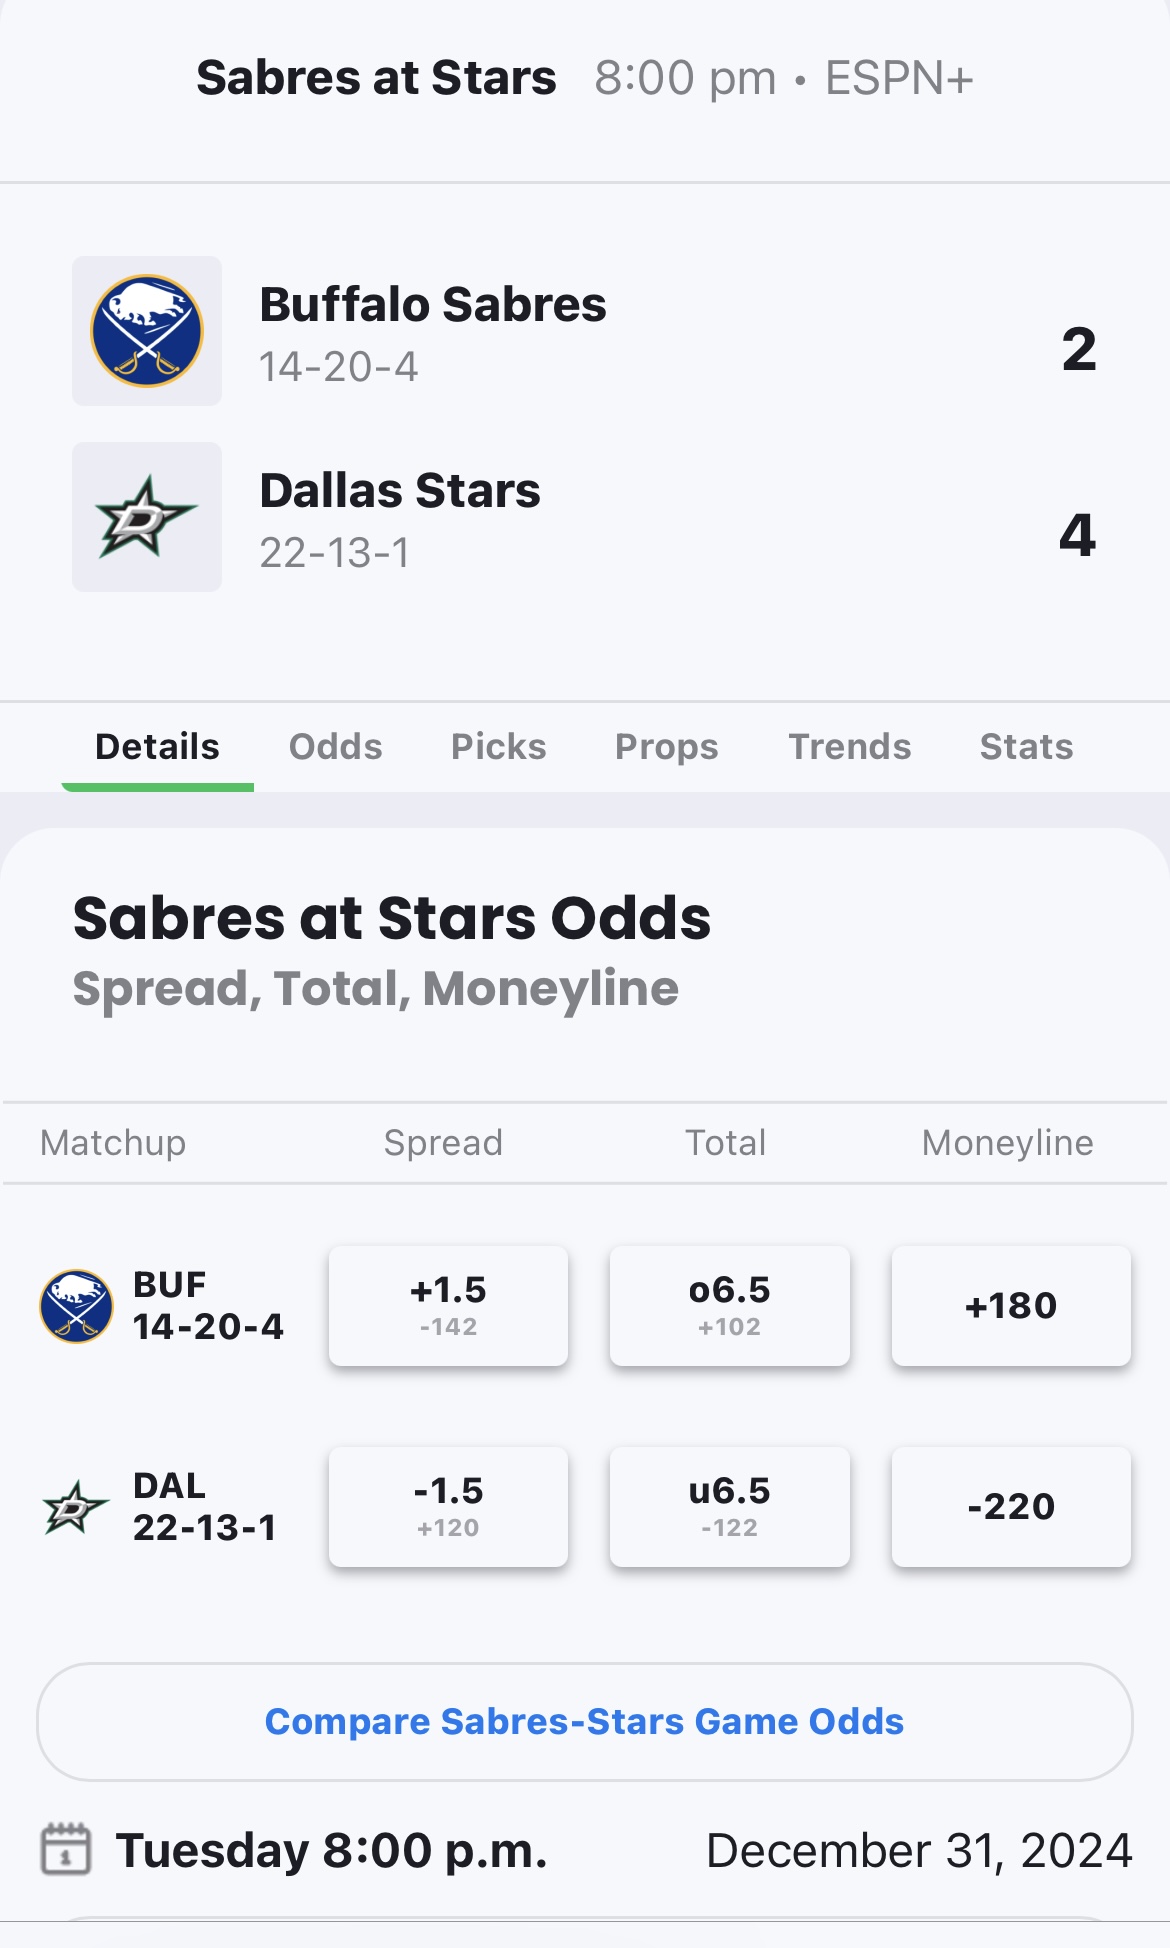Pick Dallas moneyline -220
This screenshot has height=1948, width=1170.
coord(1011,1507)
